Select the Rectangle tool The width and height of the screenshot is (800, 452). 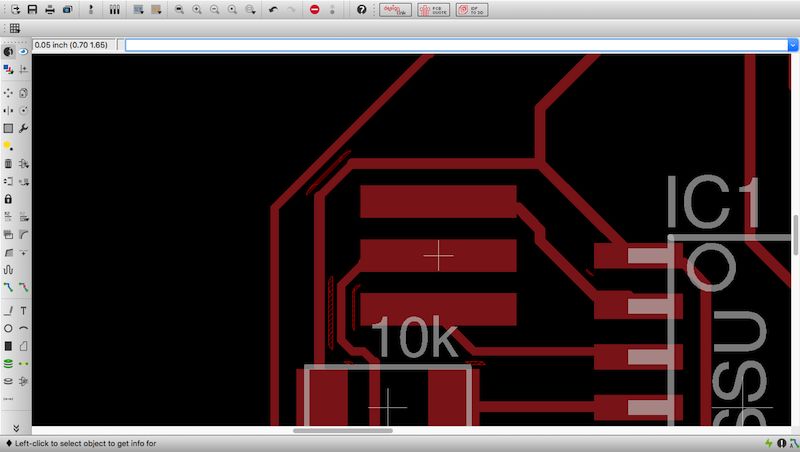[8, 346]
